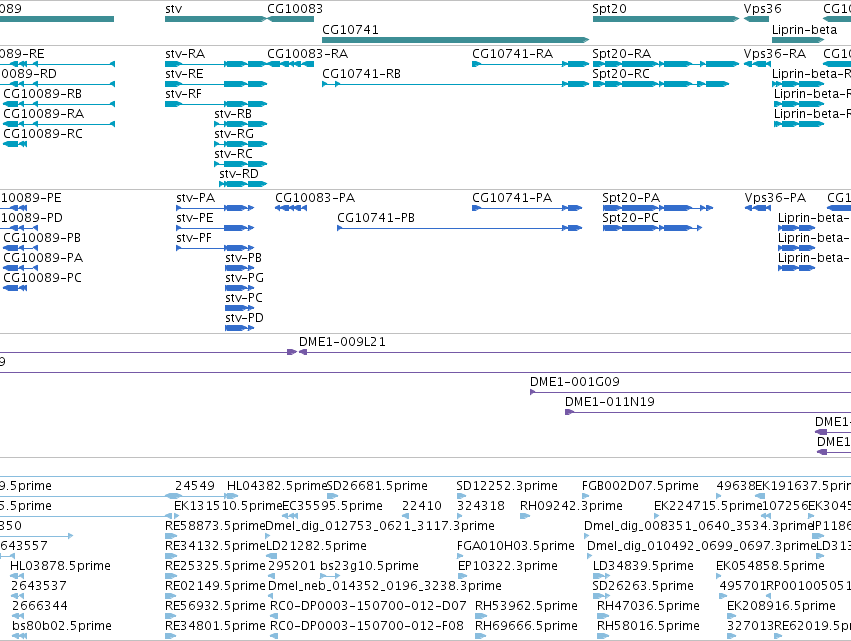The width and height of the screenshot is (851, 641).
Task: Click the EST RH69666.5prime
Action: 526,626
